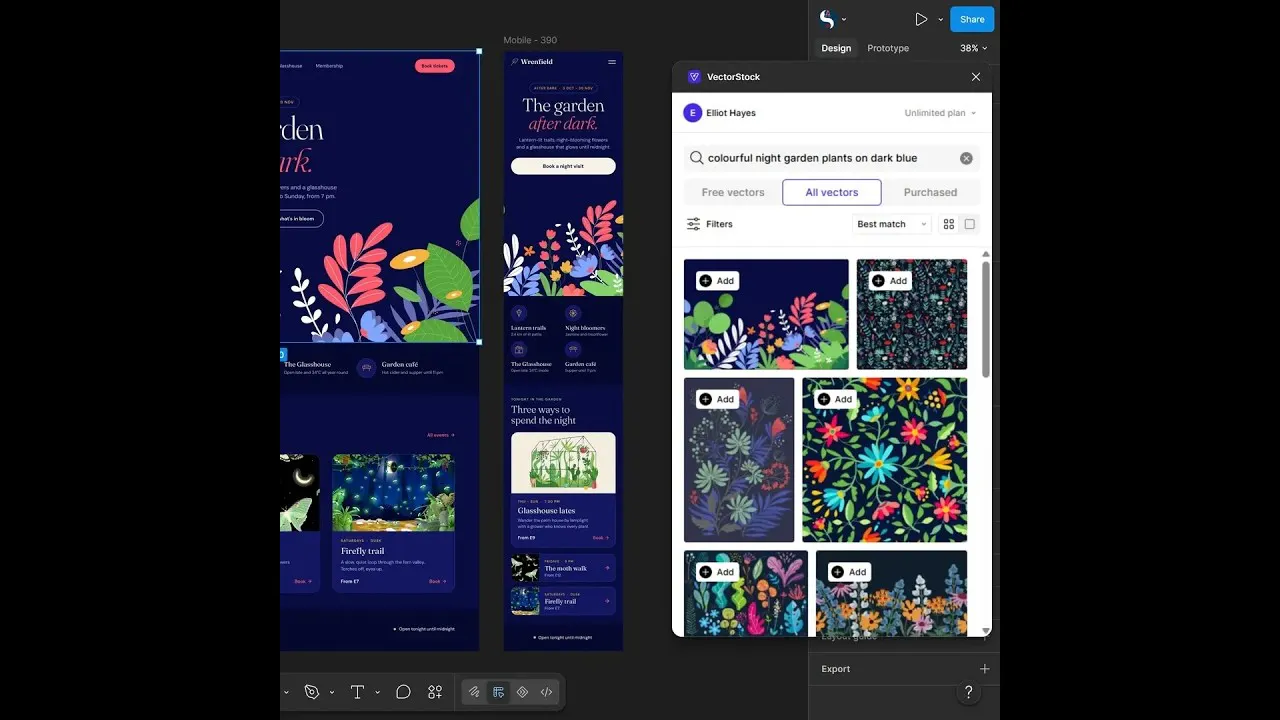Expand the Pen tool options chevron
Viewport: 1280px width, 720px height.
click(x=331, y=692)
